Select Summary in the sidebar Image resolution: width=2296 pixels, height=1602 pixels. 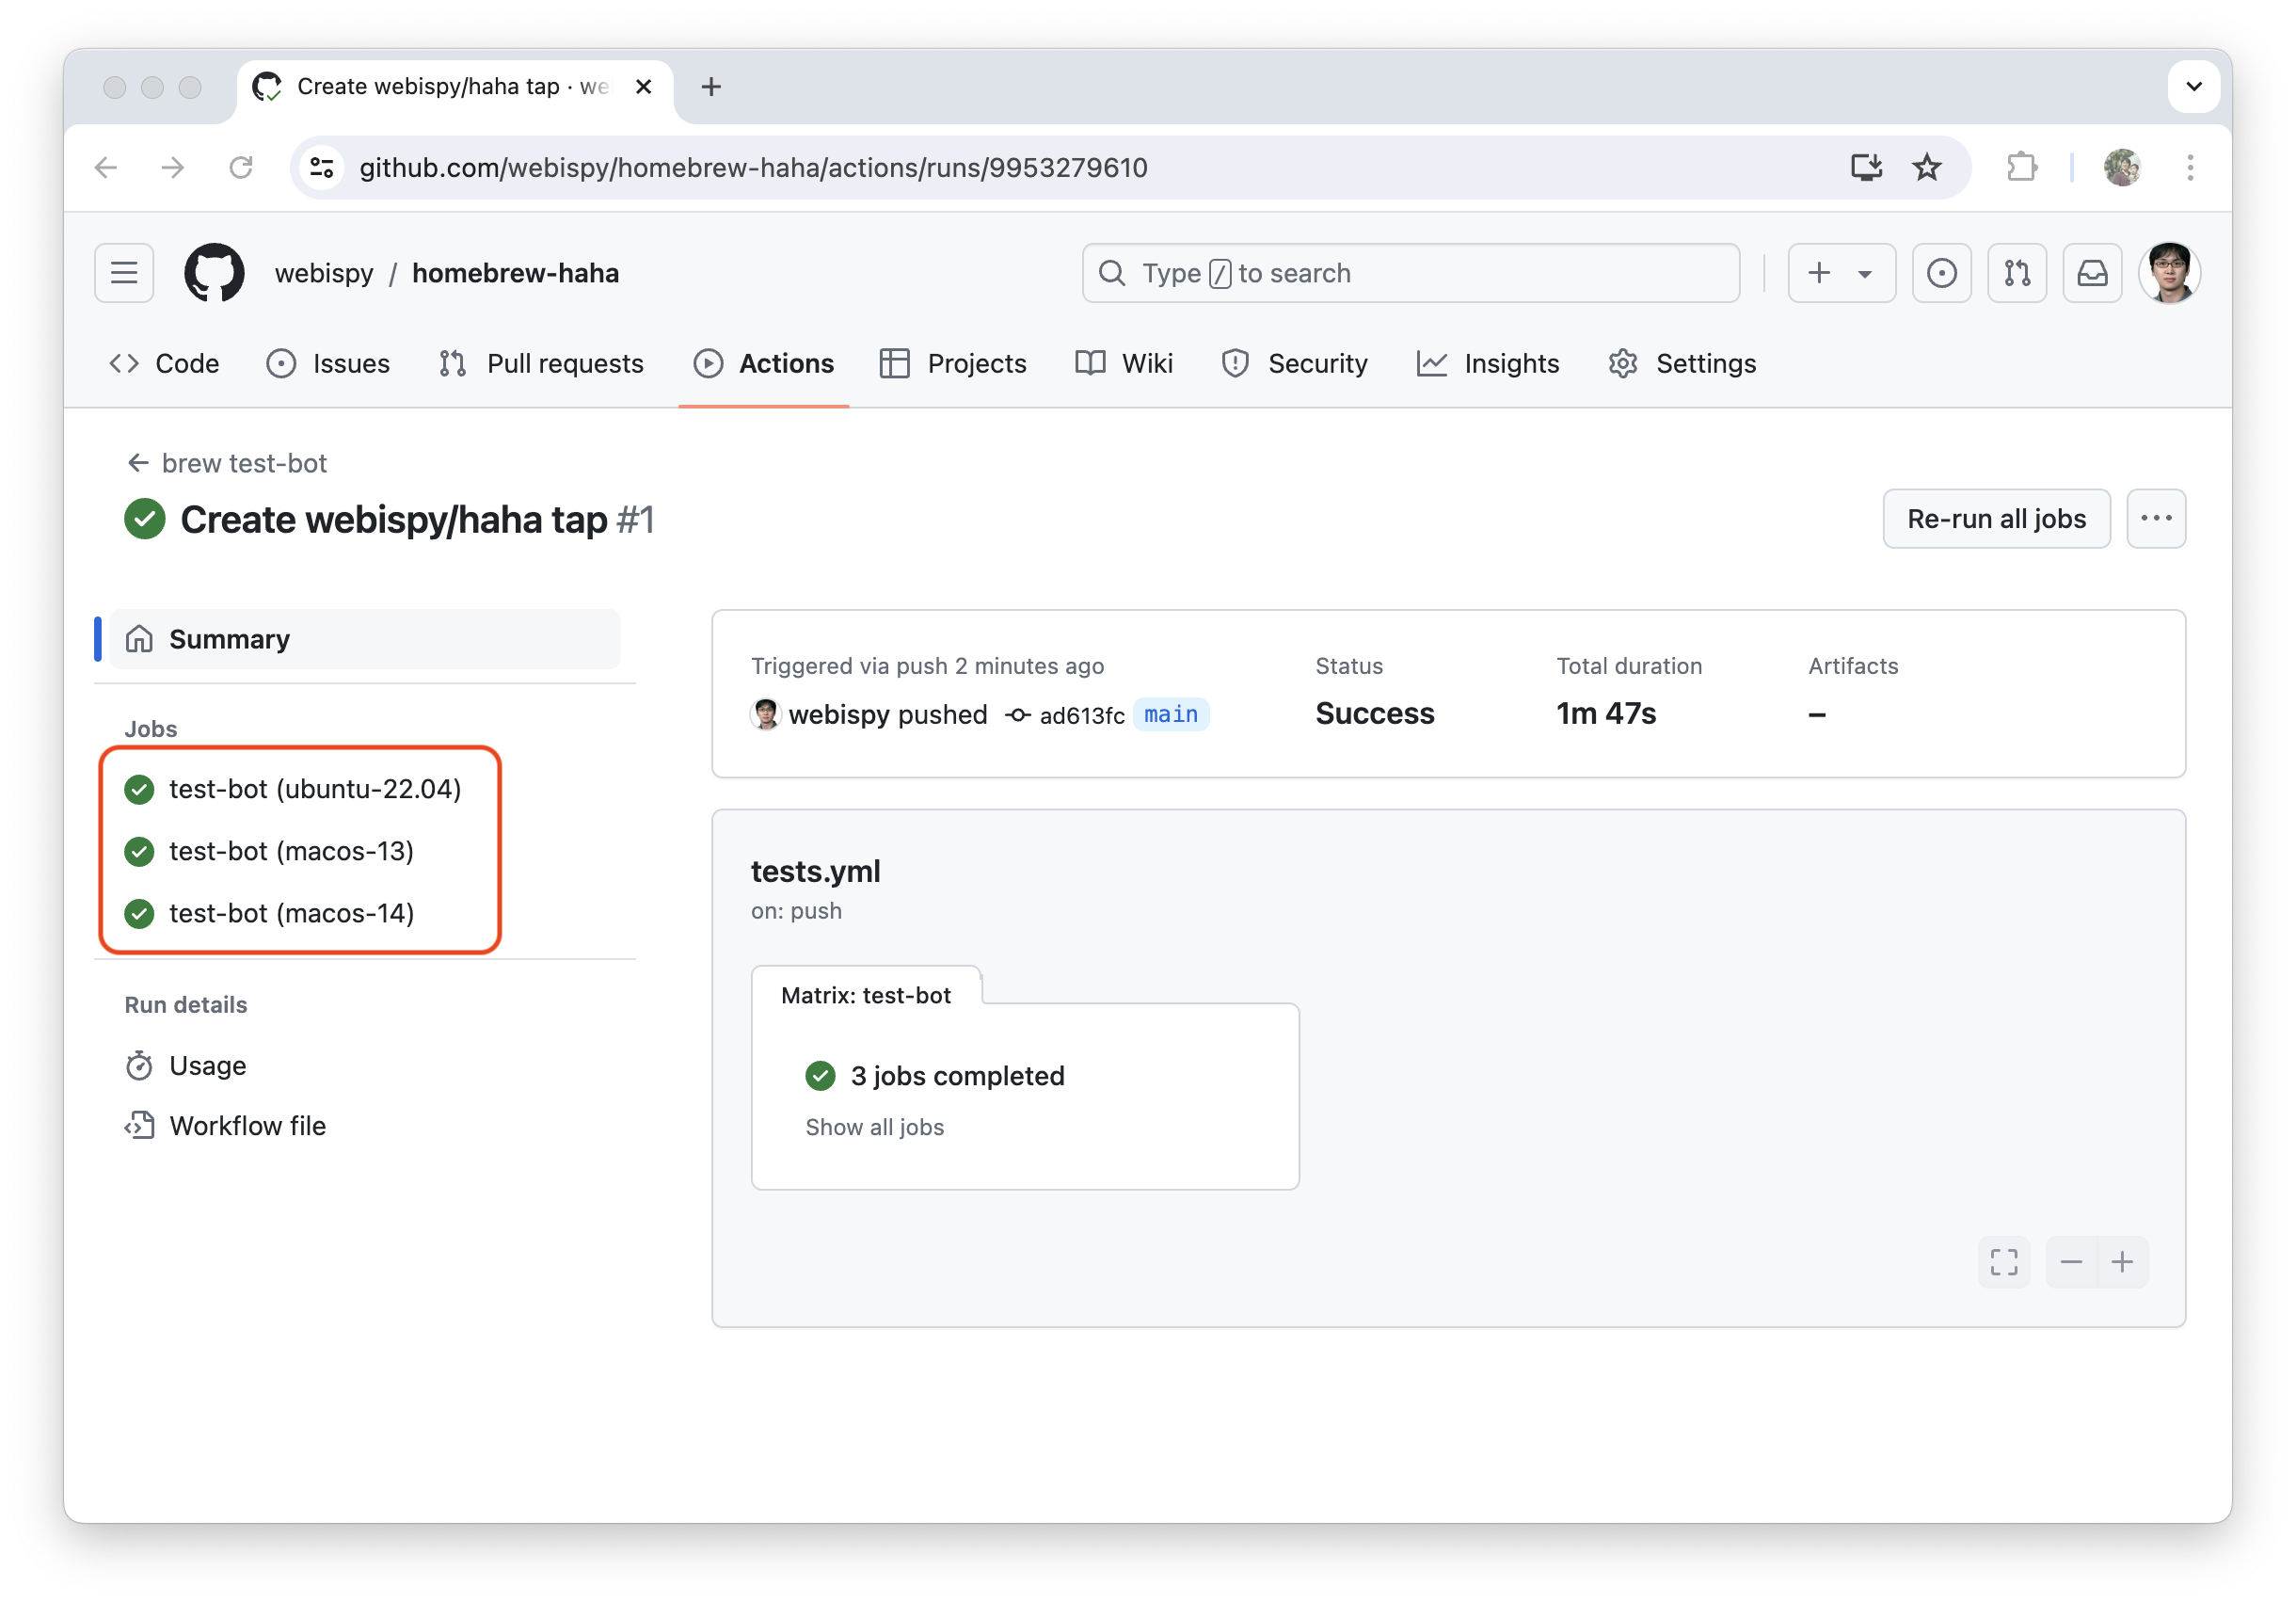point(365,639)
